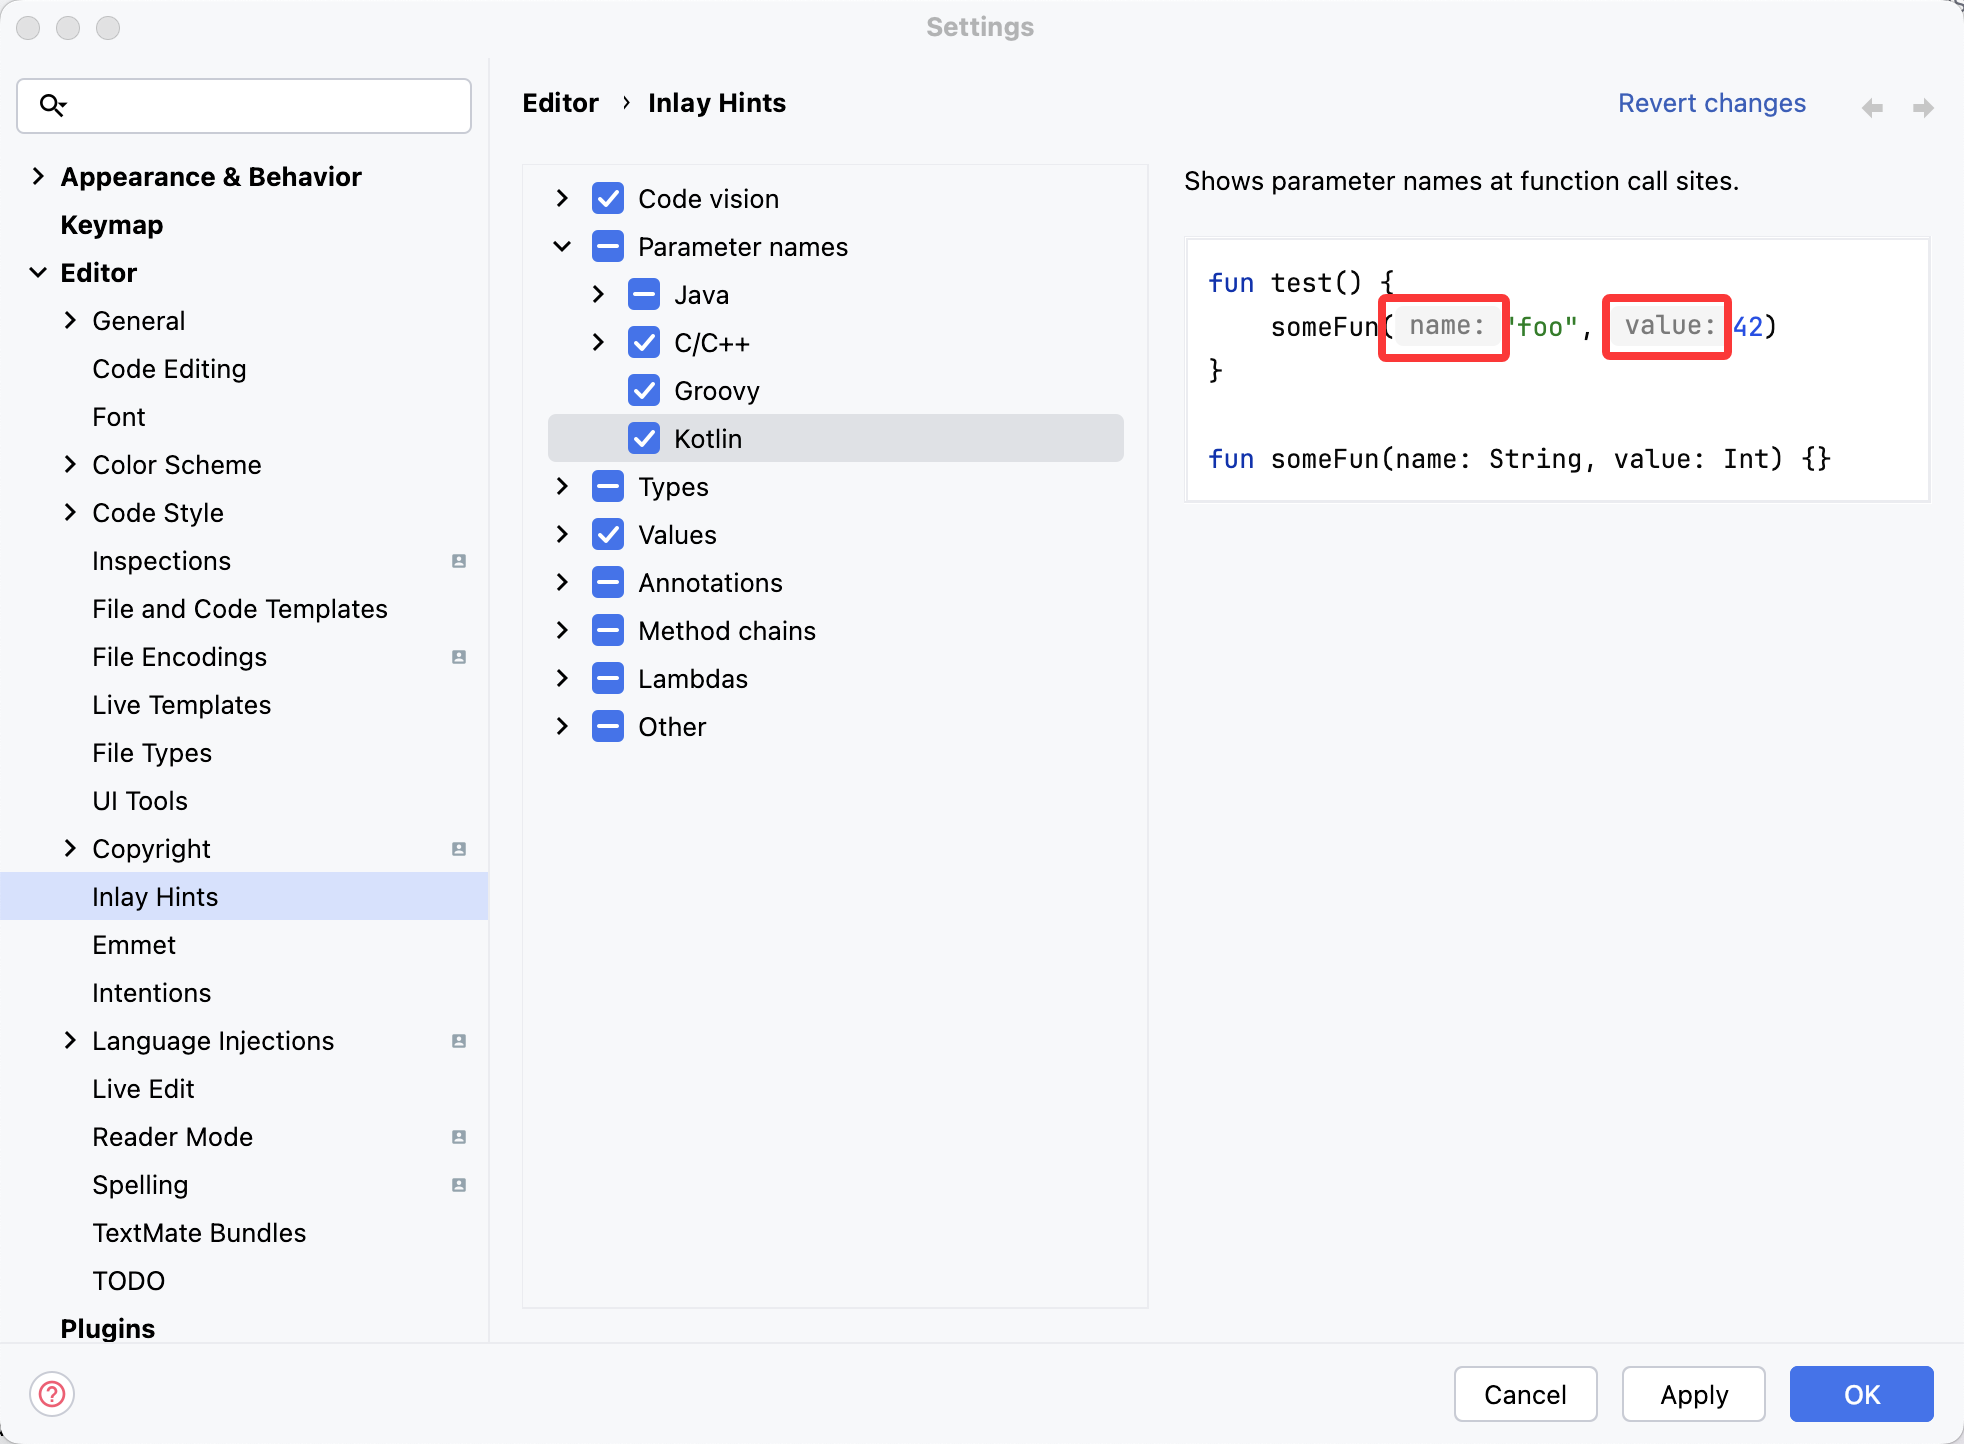The image size is (1964, 1444).
Task: Uncheck the Values checkbox
Action: pos(608,534)
